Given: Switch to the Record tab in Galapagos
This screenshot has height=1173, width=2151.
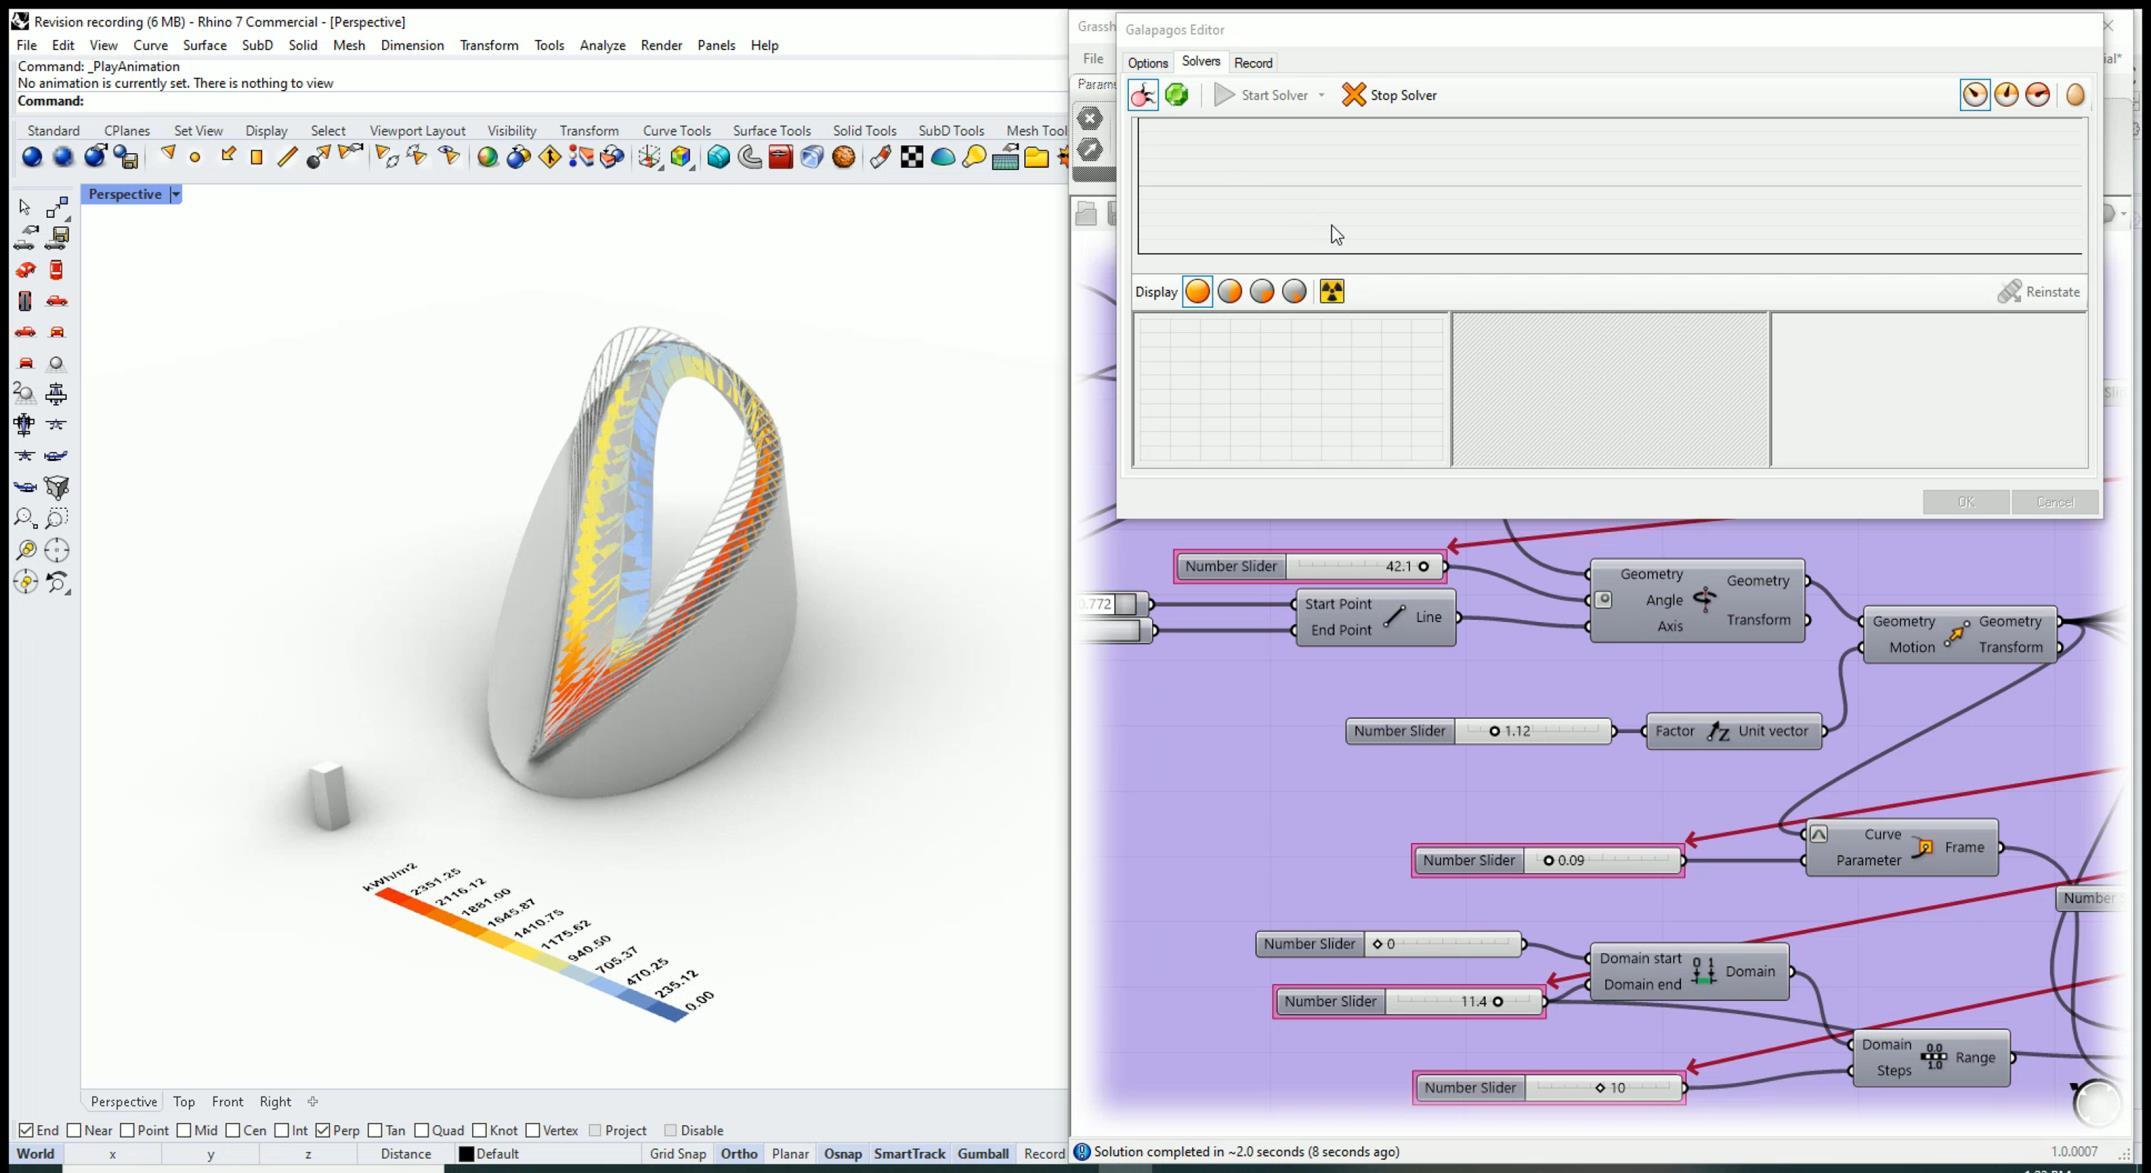Looking at the screenshot, I should [x=1252, y=63].
